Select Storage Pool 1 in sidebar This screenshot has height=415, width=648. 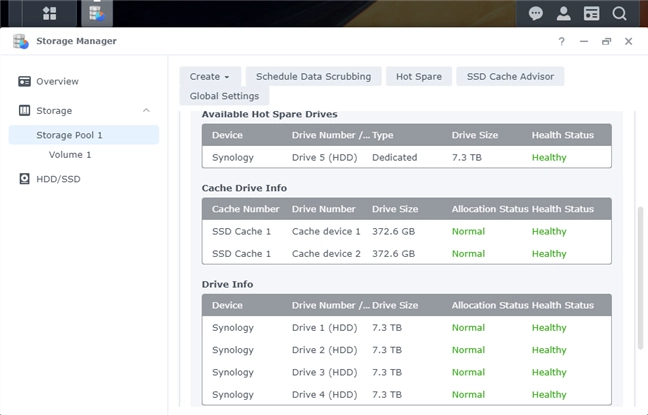(84, 135)
